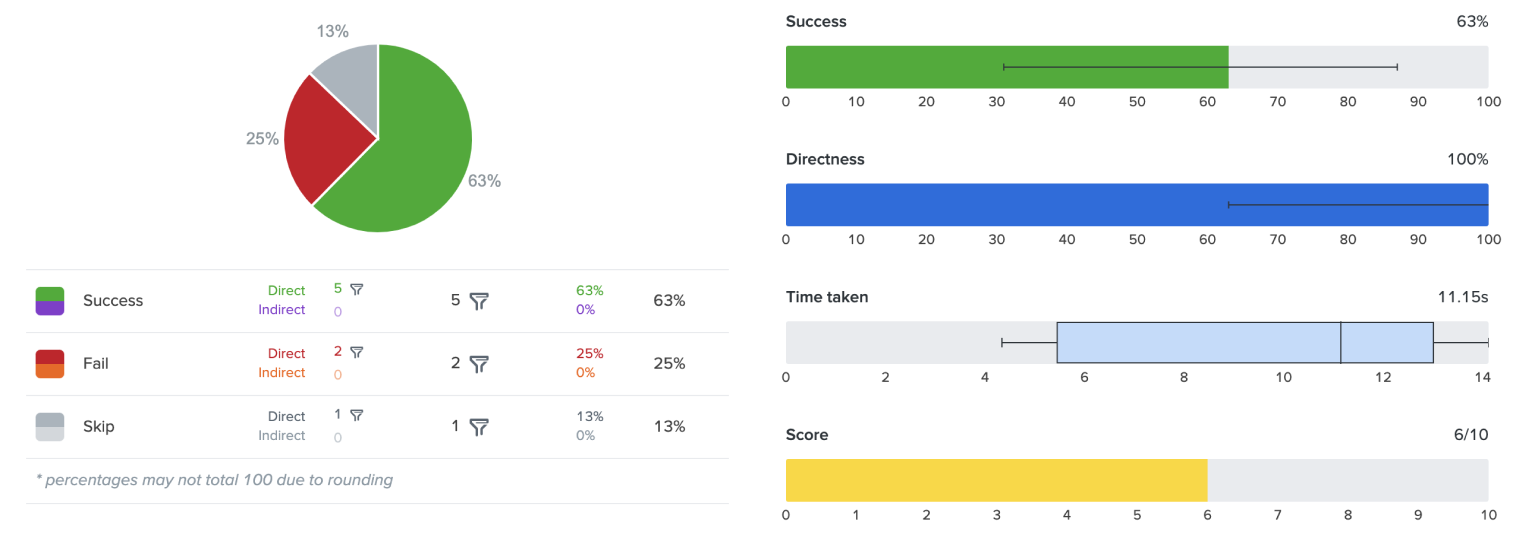The height and width of the screenshot is (541, 1516).
Task: Click the red Direct label in Fail row
Action: (286, 354)
